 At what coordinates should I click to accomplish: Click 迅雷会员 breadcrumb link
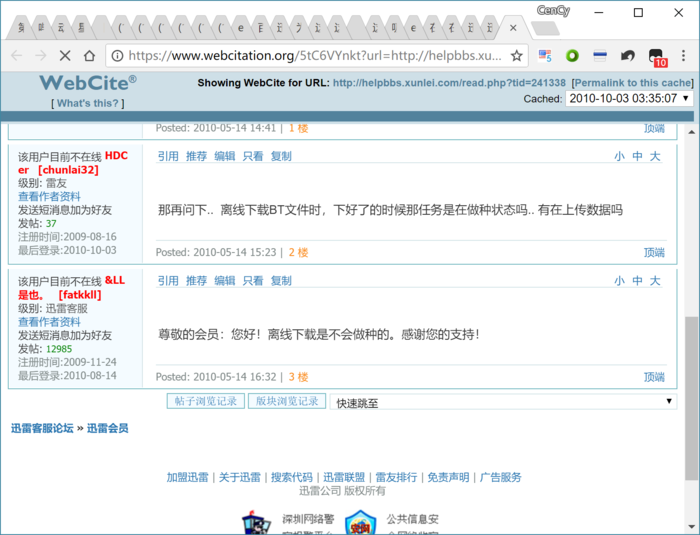108,428
